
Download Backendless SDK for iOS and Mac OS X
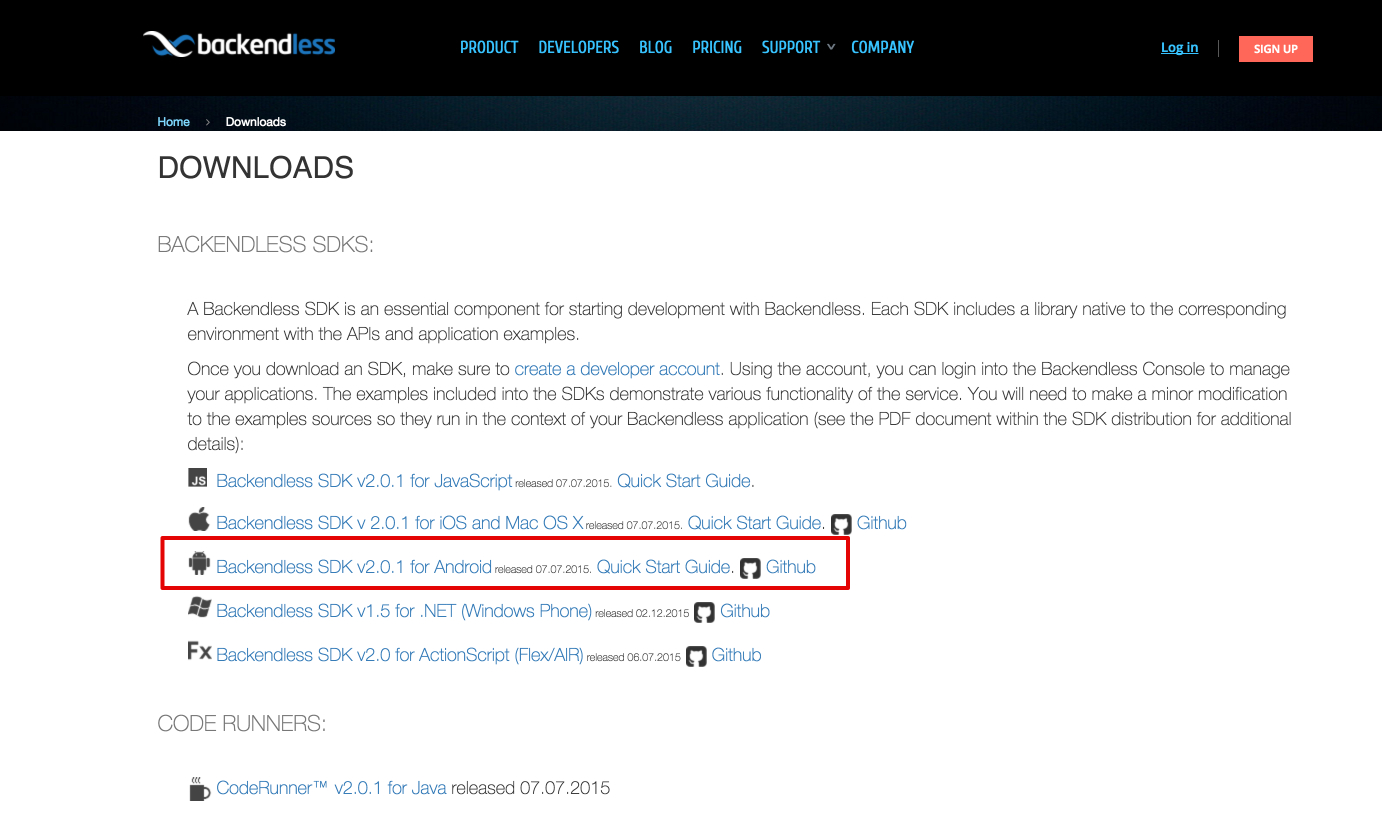click(x=400, y=523)
